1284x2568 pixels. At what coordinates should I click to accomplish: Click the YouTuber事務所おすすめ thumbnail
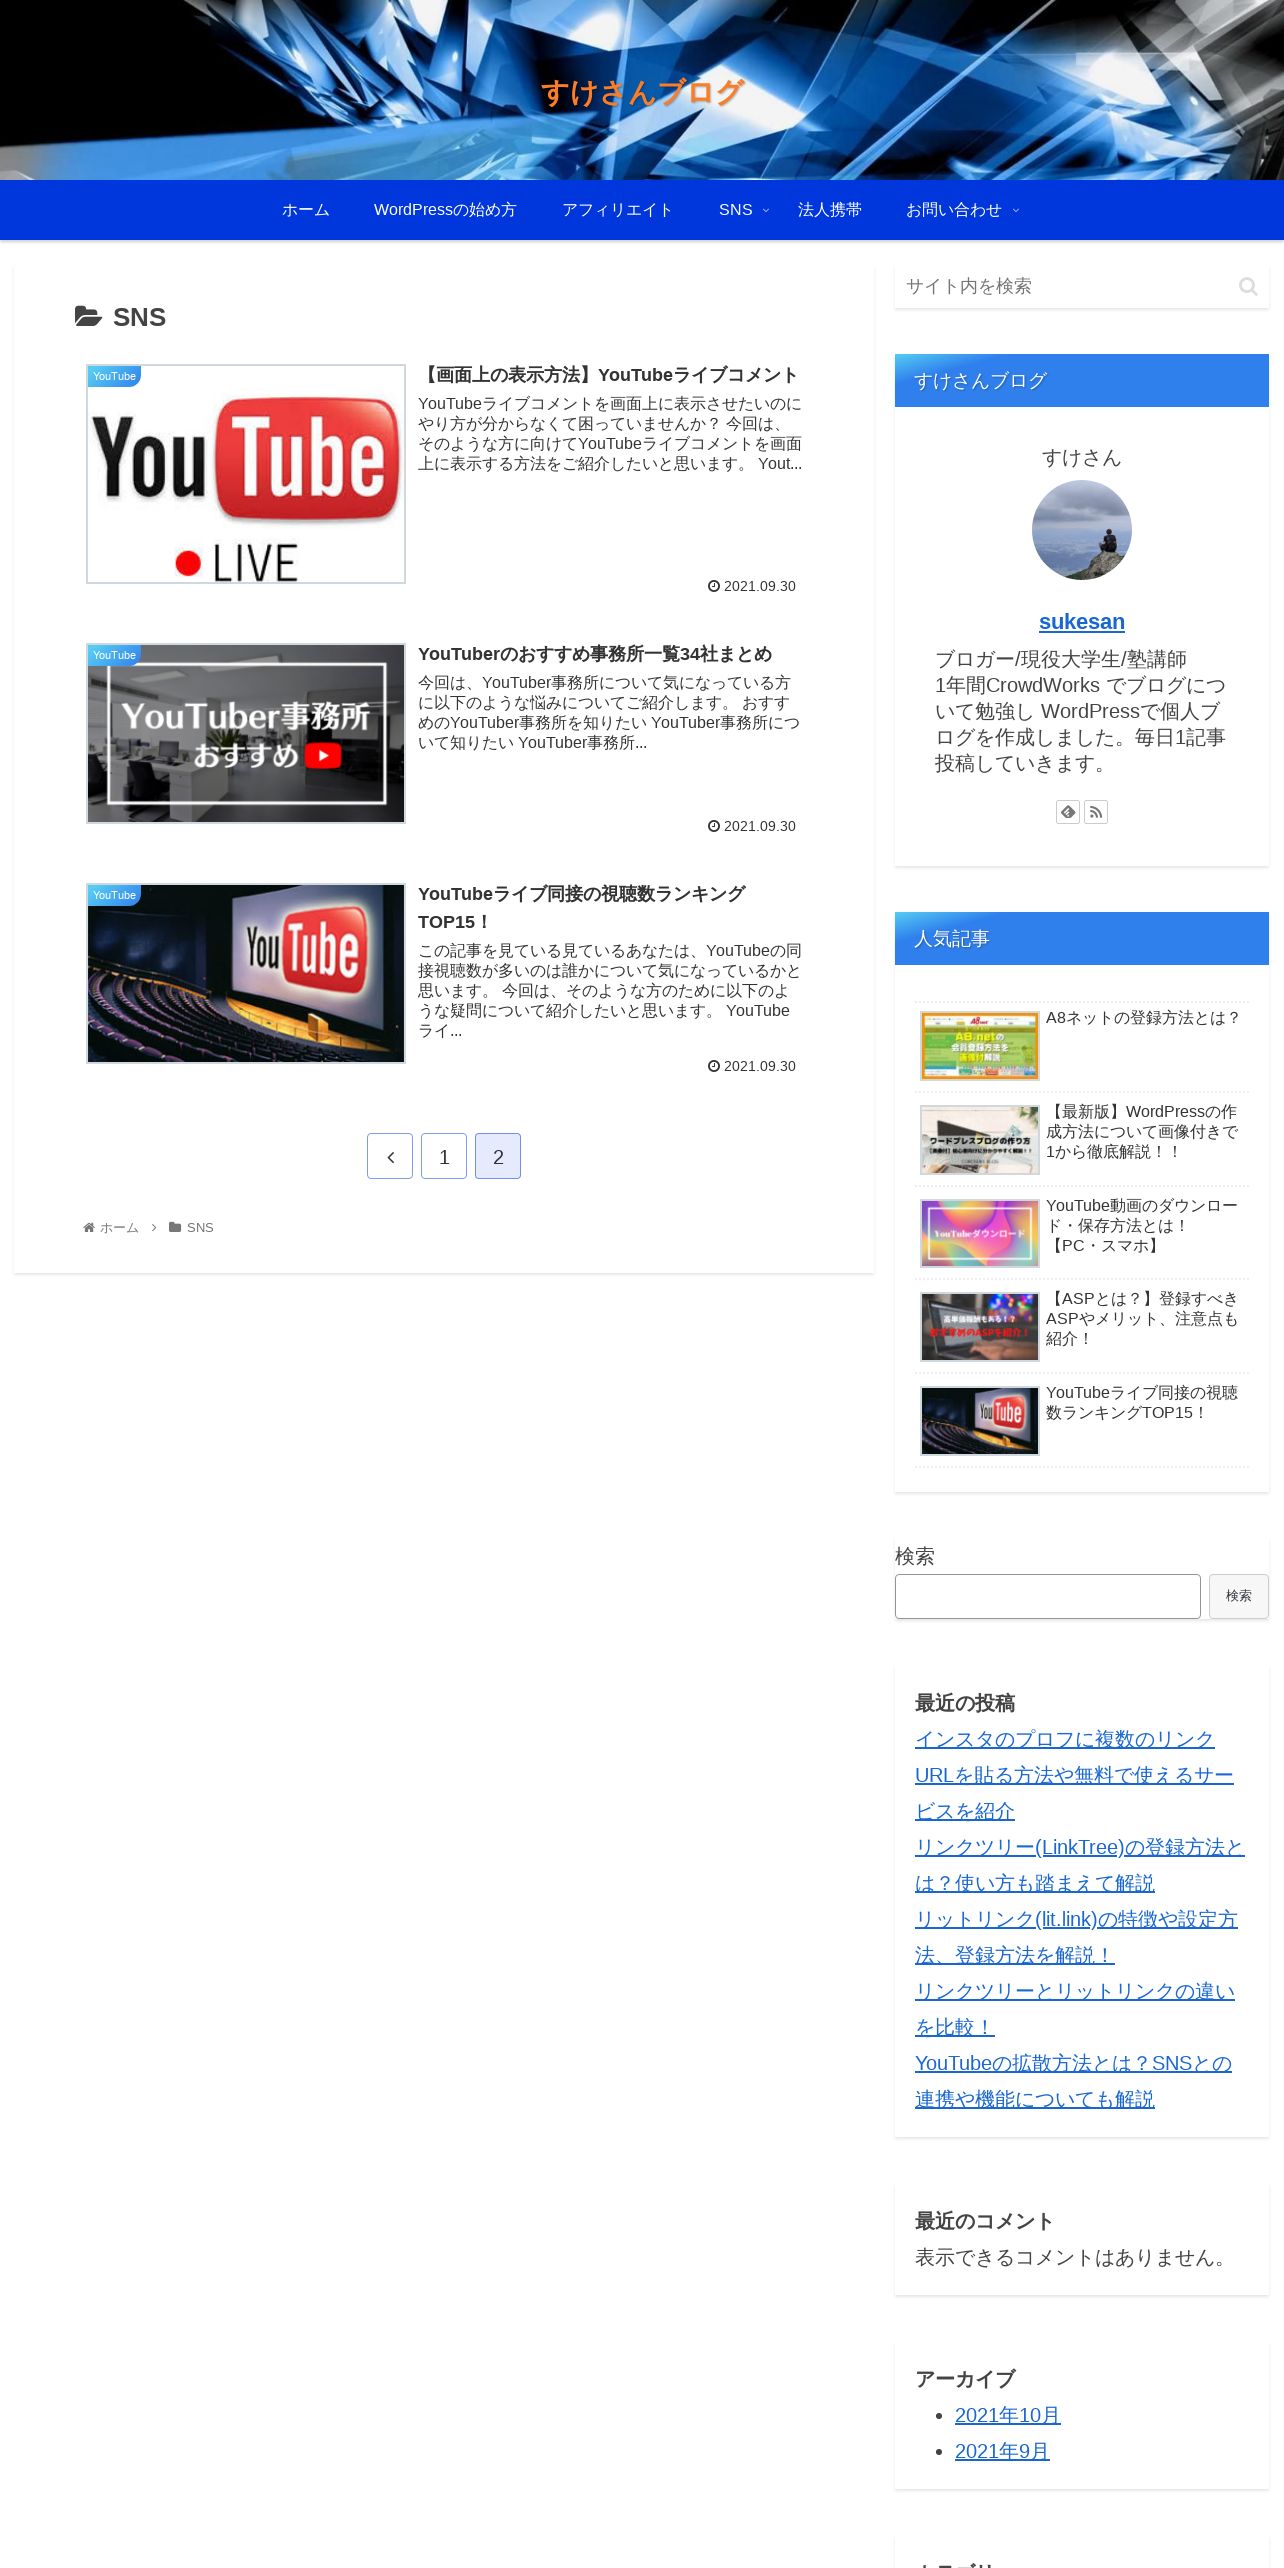pyautogui.click(x=246, y=733)
